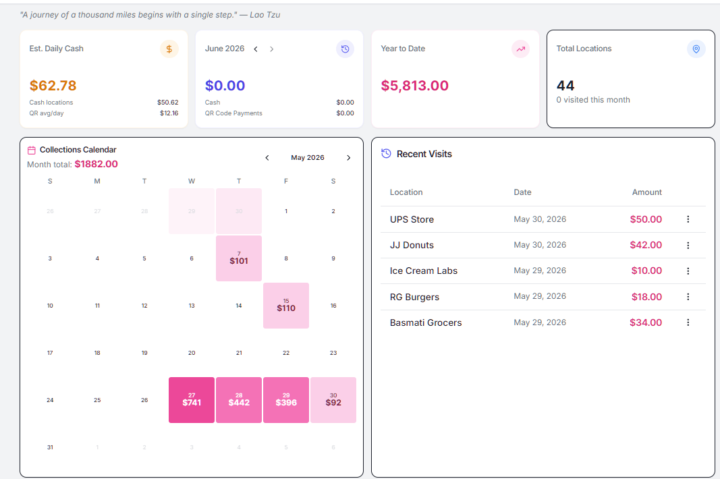Click the calendar icon beside Collections Calendar

coord(31,150)
